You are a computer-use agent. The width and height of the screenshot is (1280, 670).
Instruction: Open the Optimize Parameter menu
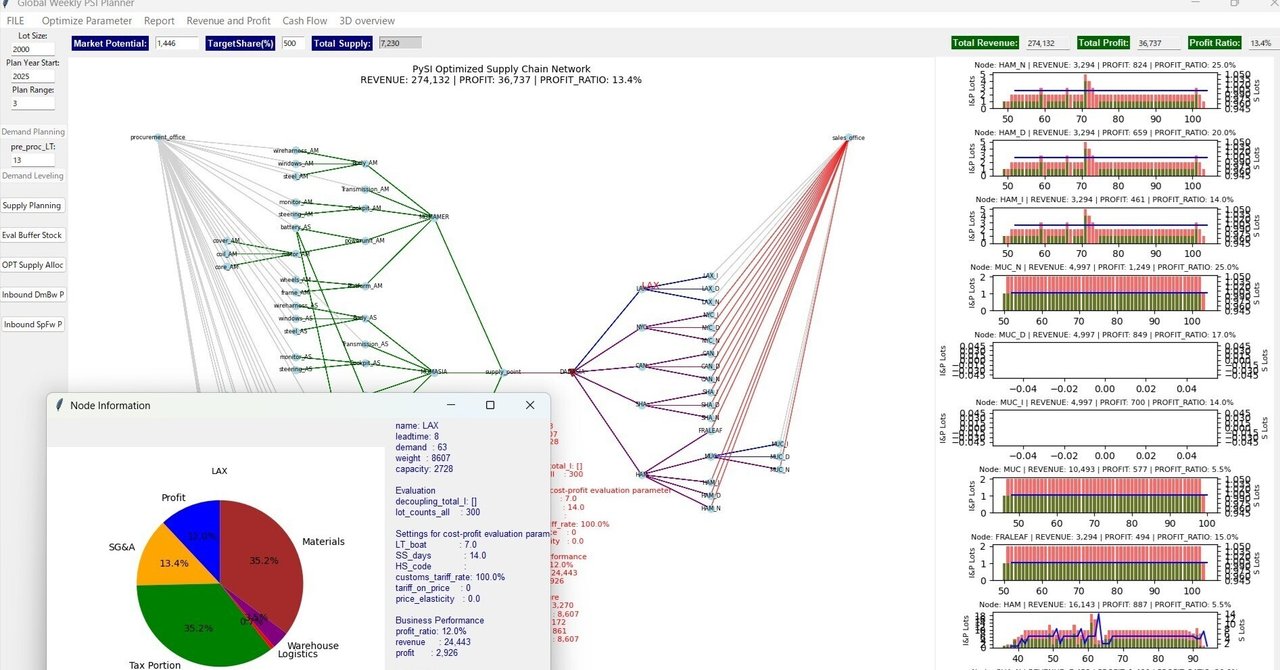[x=86, y=20]
